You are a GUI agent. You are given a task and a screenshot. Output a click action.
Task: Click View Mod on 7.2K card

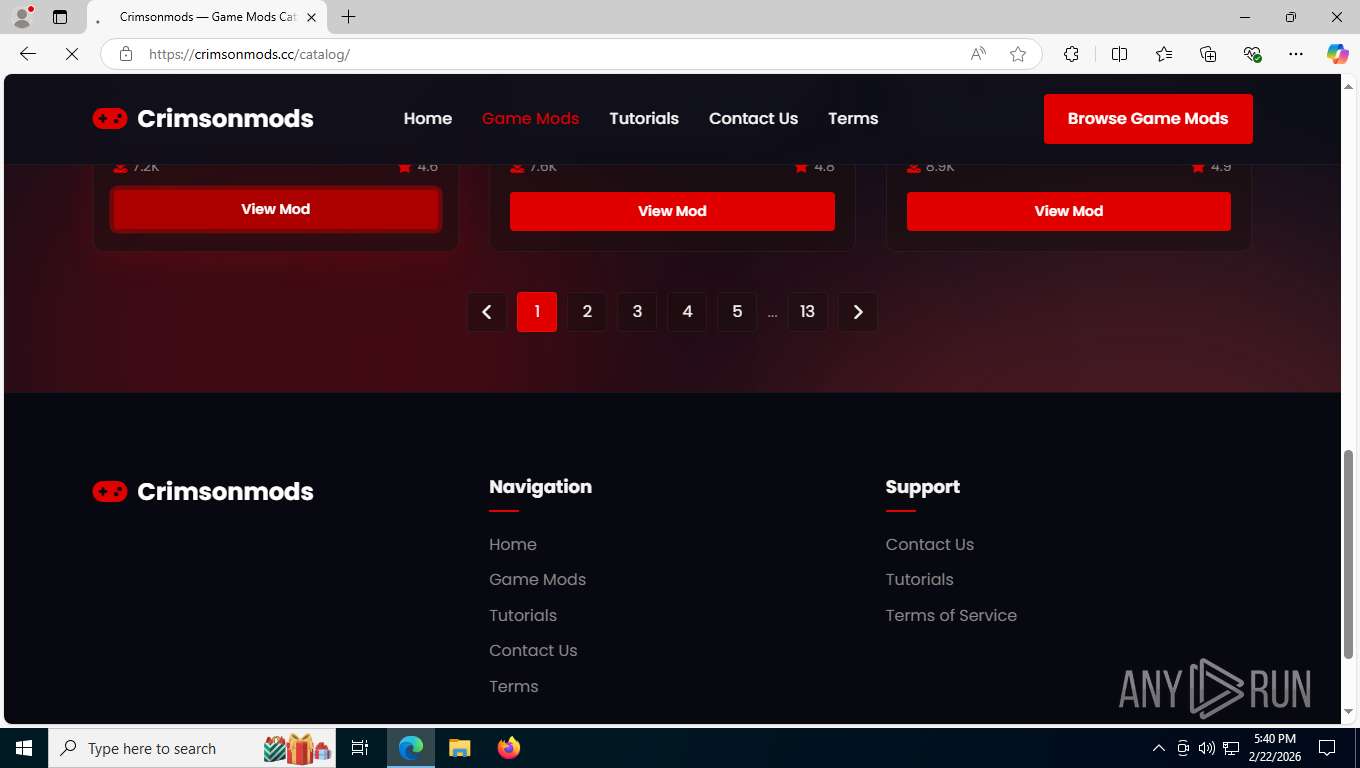tap(276, 209)
